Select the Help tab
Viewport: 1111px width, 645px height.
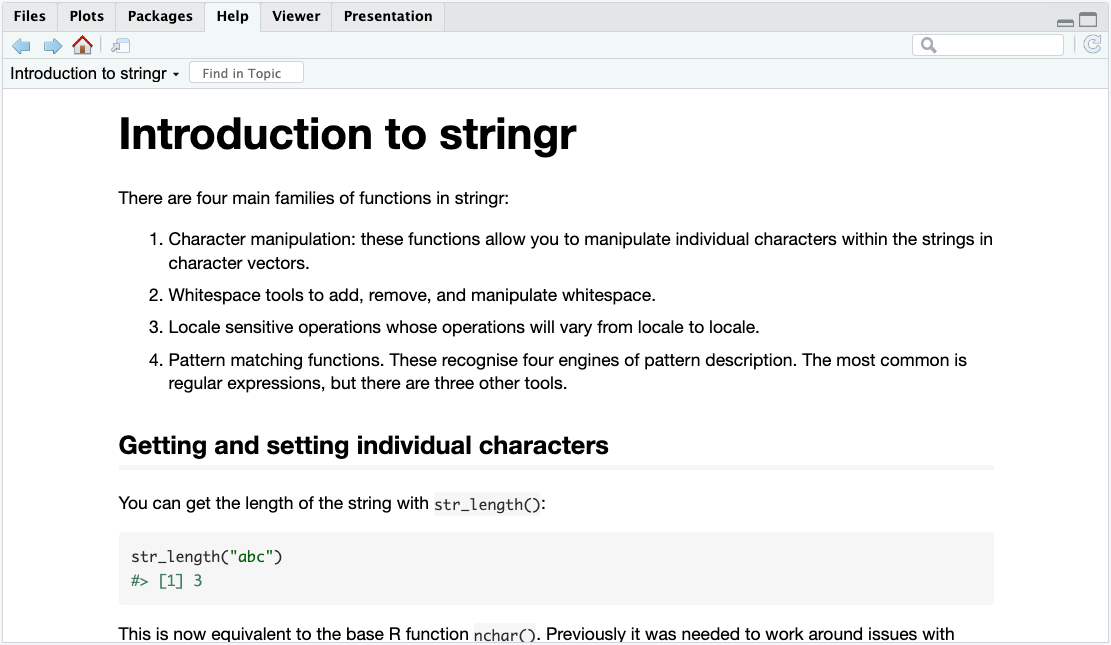pos(232,16)
